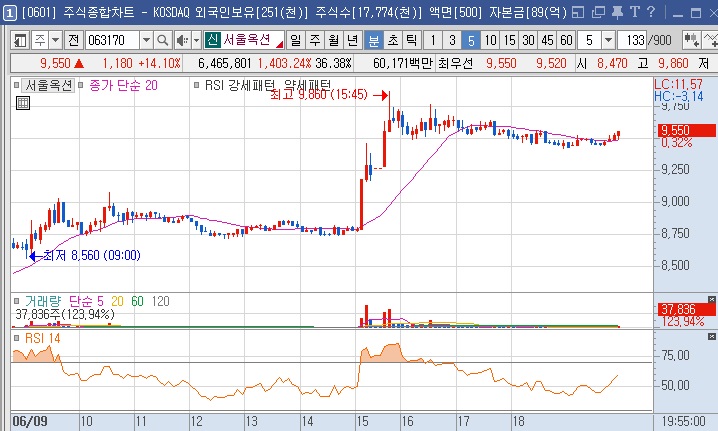This screenshot has width=718, height=431.
Task: Open the 주 market type dropdown arrow
Action: 55,40
